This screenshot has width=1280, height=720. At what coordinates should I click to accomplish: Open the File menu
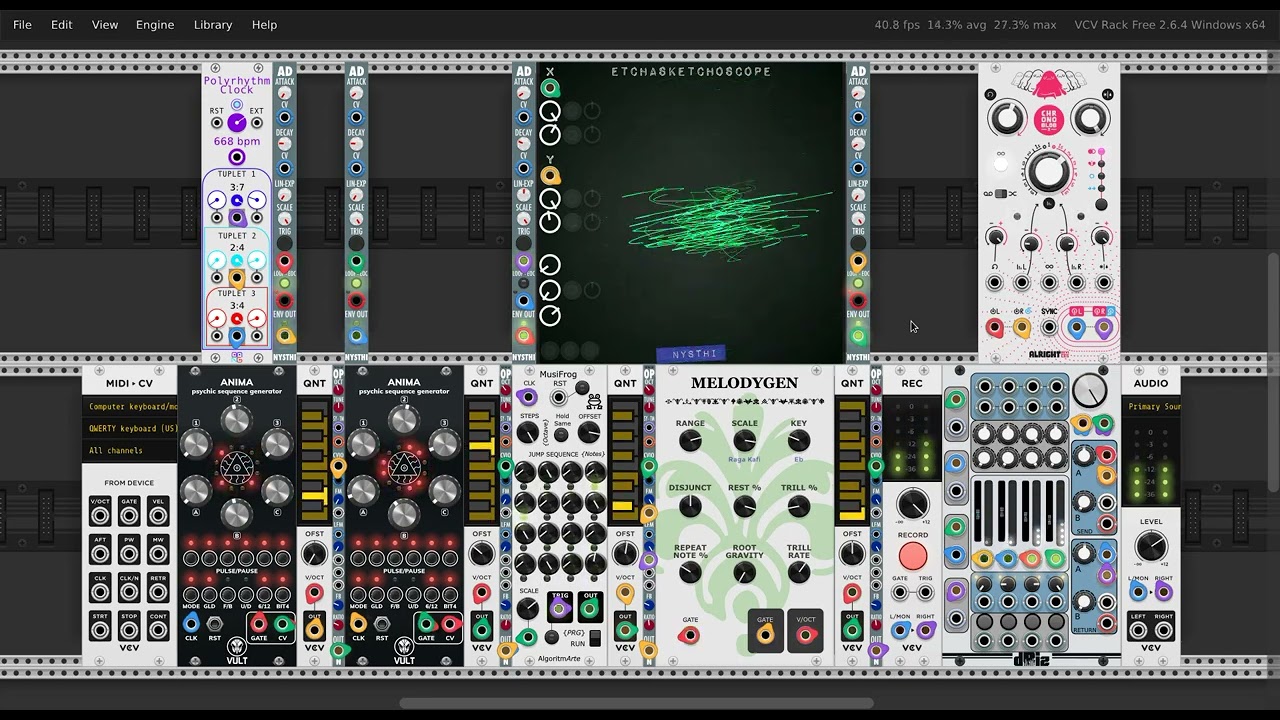22,24
